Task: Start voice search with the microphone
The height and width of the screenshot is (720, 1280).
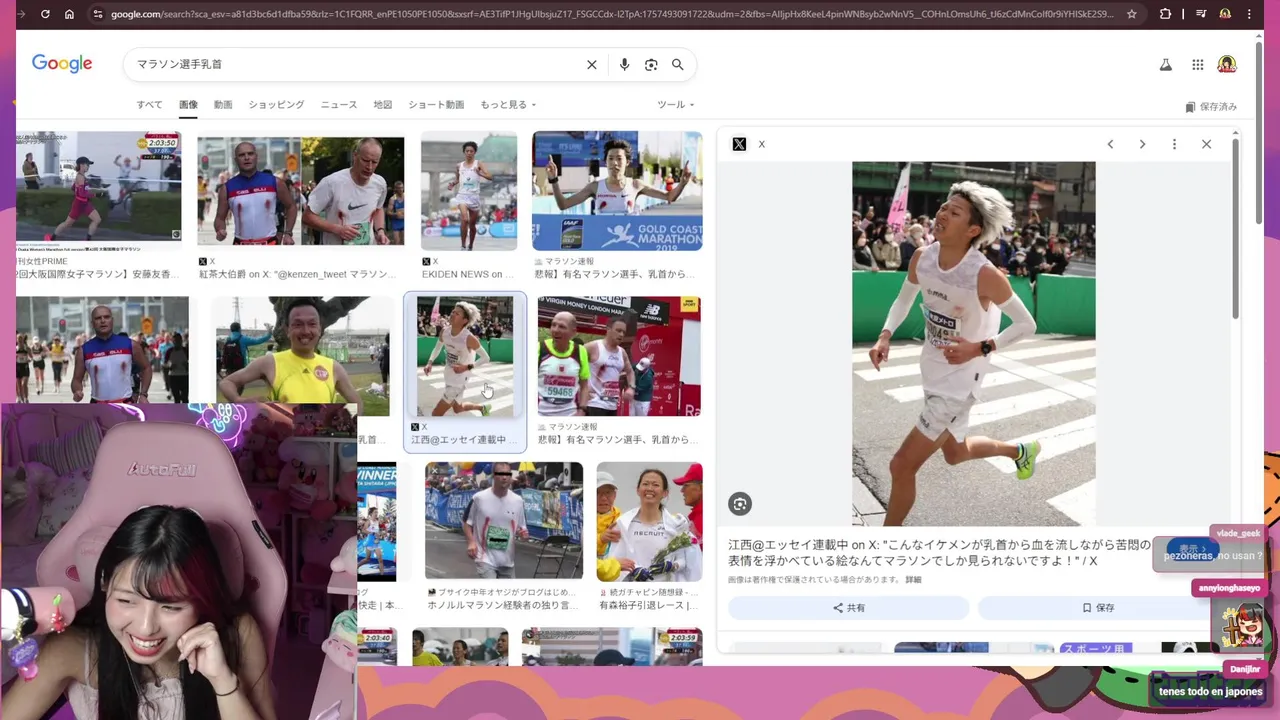Action: point(624,64)
